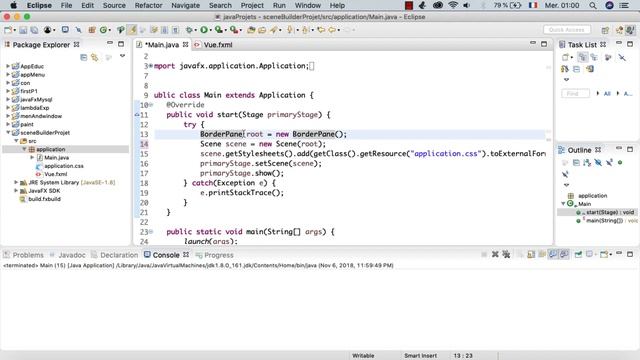The image size is (640, 360).
Task: Collapse the sceneBuilderProjet project
Action: pyautogui.click(x=8, y=133)
